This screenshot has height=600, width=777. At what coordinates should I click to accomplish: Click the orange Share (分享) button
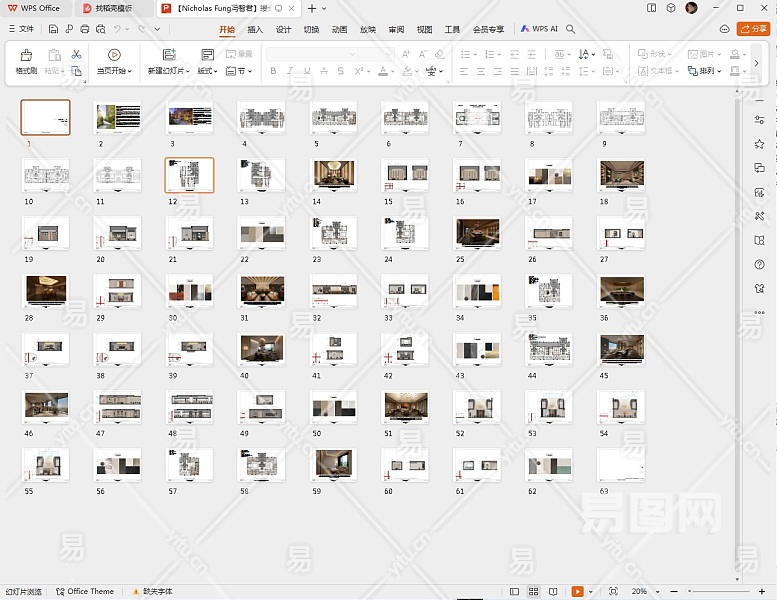753,30
